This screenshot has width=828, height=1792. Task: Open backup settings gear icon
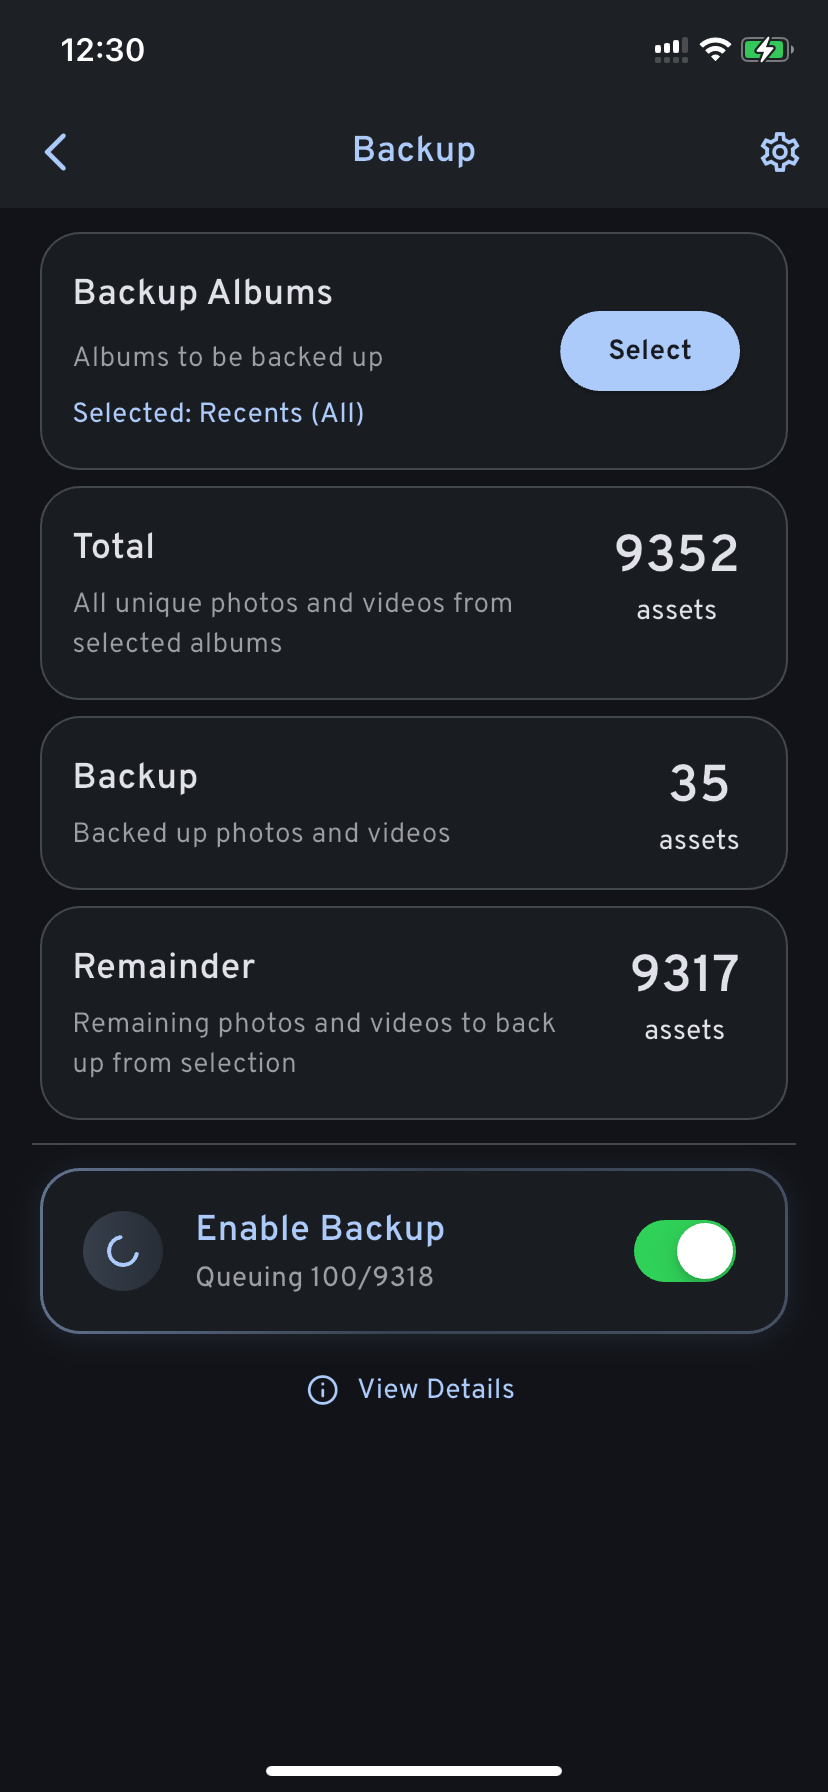click(779, 152)
